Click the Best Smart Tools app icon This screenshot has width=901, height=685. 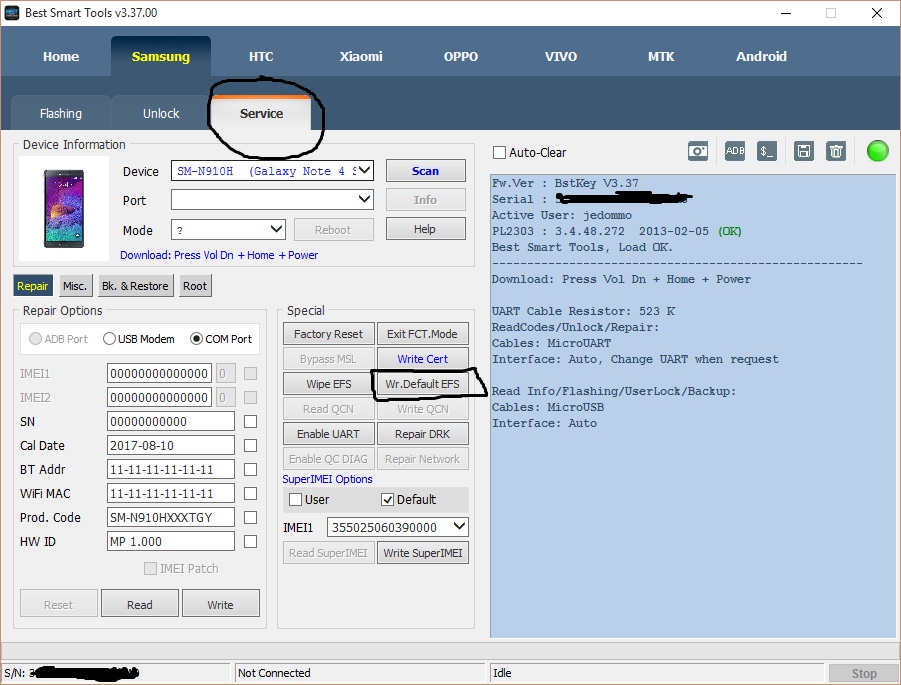[11, 13]
